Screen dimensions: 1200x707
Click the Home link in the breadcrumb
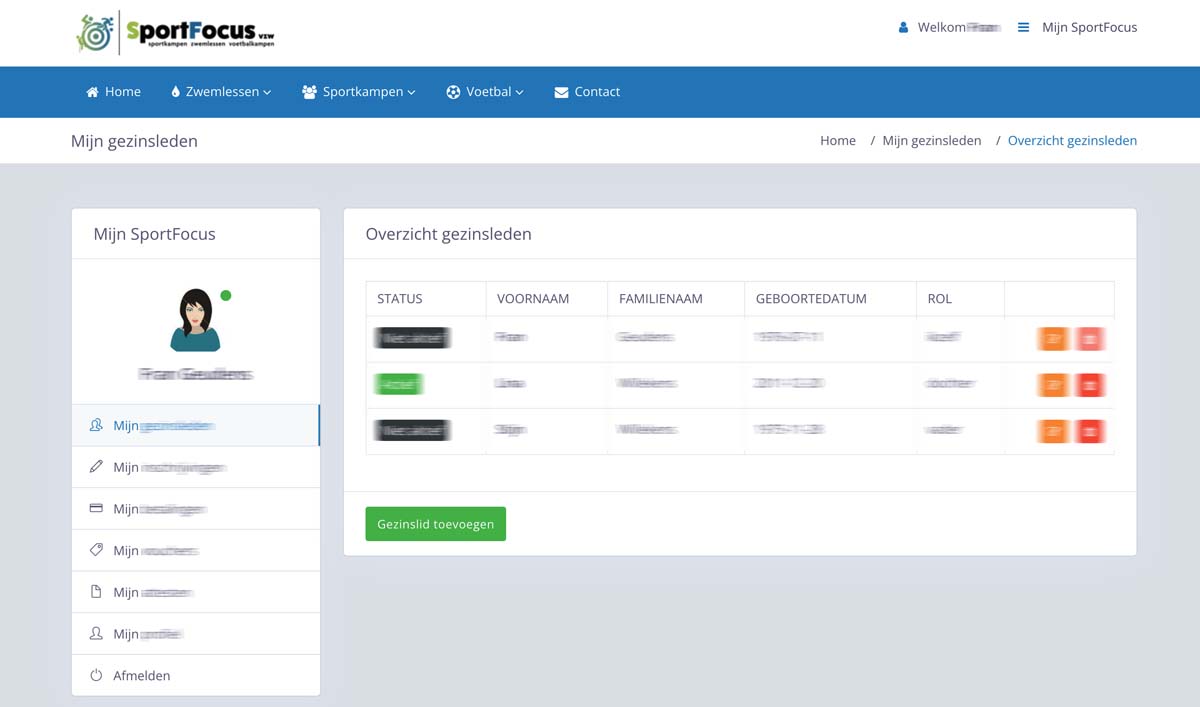pyautogui.click(x=837, y=141)
